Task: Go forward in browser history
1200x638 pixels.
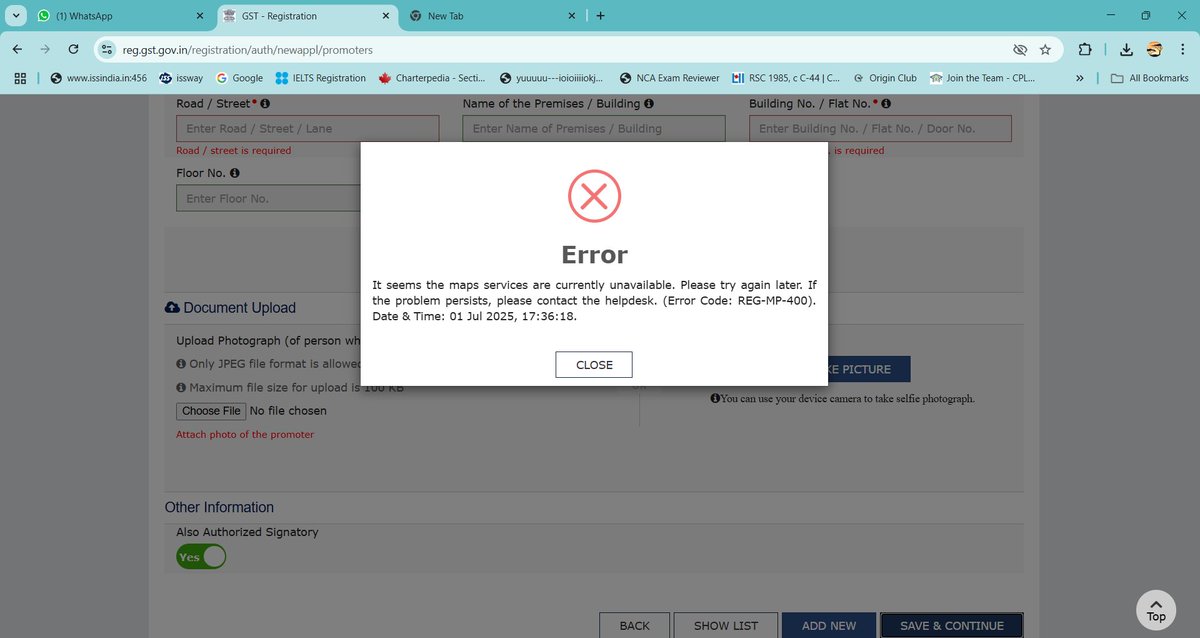Action: (x=45, y=49)
